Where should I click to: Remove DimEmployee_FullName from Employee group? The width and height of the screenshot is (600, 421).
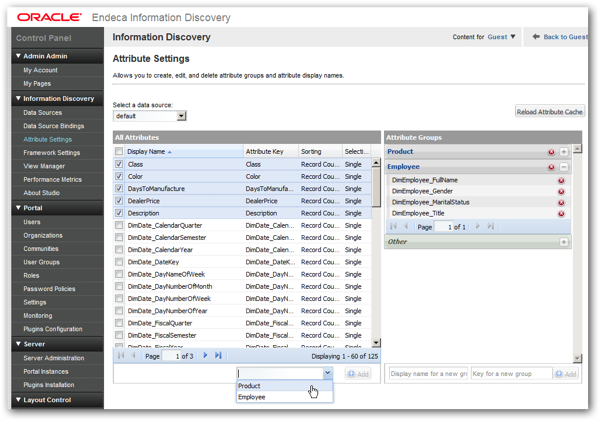[561, 181]
